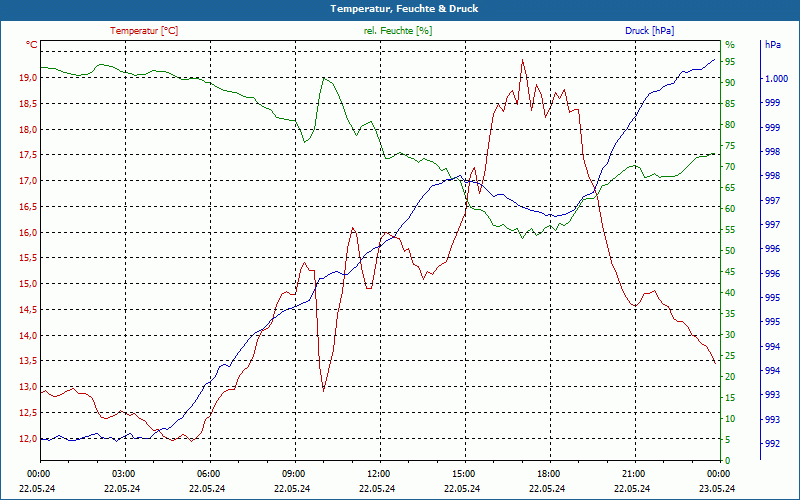Click the '23.05.24' date label
Image resolution: width=800 pixels, height=500 pixels.
tap(717, 488)
